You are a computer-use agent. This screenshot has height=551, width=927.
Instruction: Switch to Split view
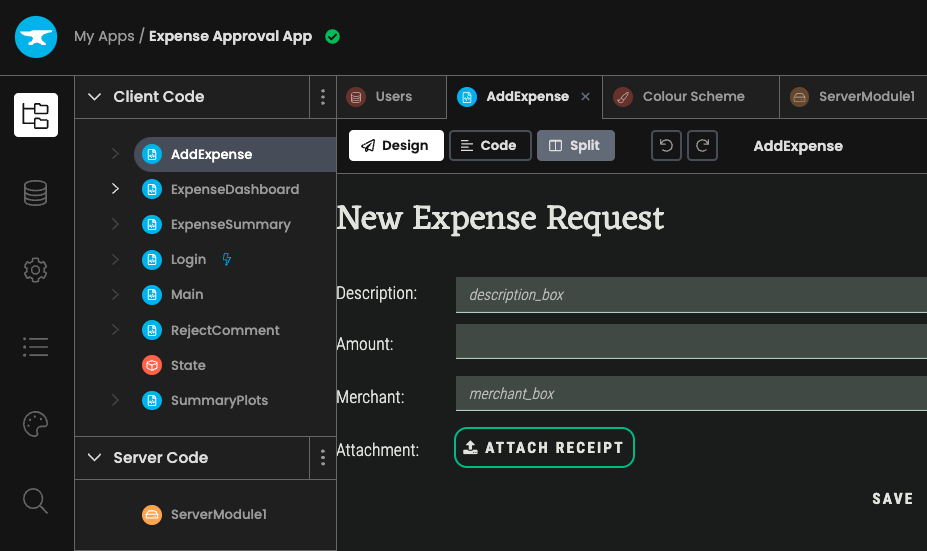(x=575, y=146)
